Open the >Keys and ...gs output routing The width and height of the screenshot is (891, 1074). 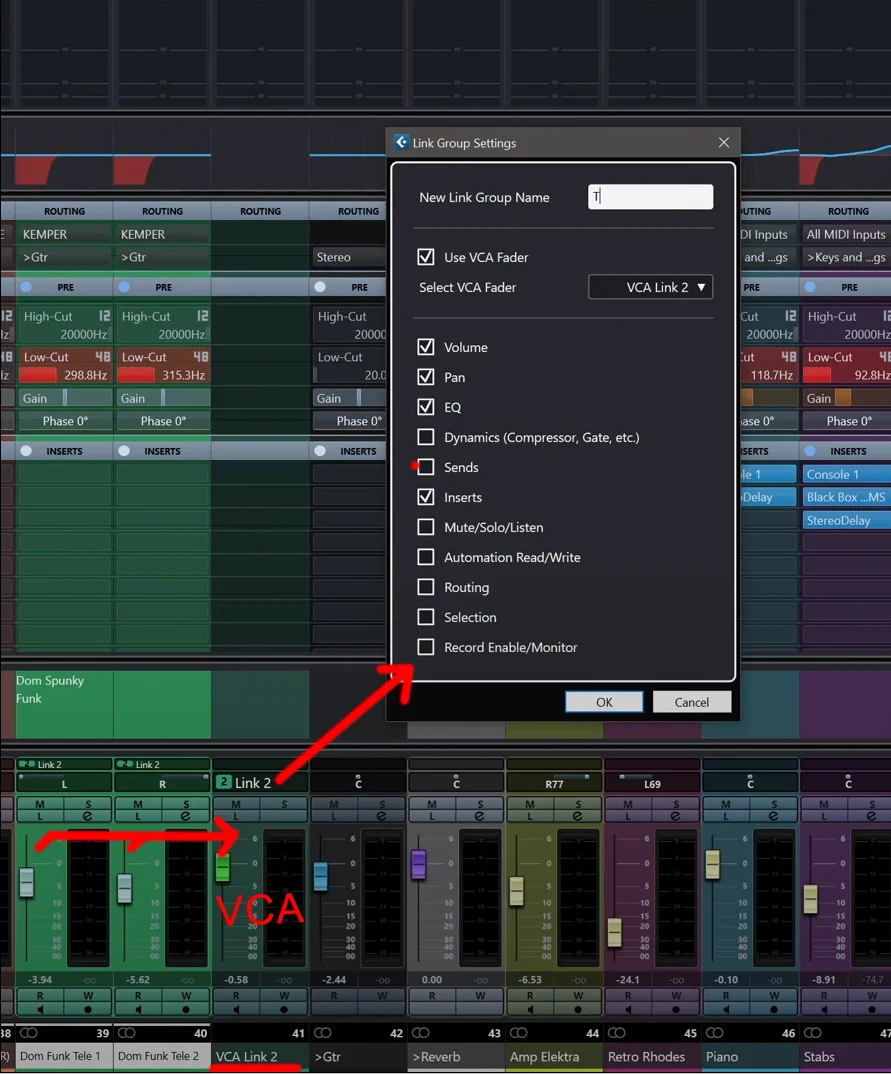[846, 257]
